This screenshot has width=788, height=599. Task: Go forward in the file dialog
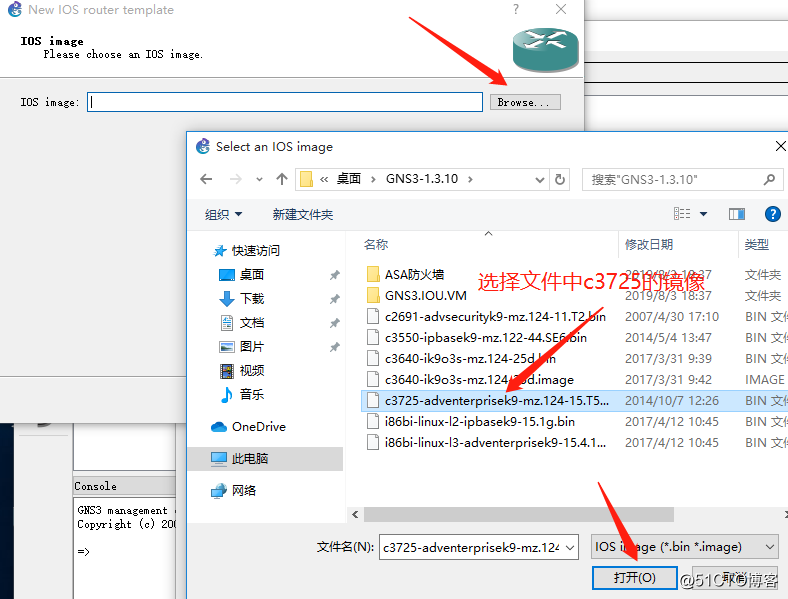tap(235, 179)
